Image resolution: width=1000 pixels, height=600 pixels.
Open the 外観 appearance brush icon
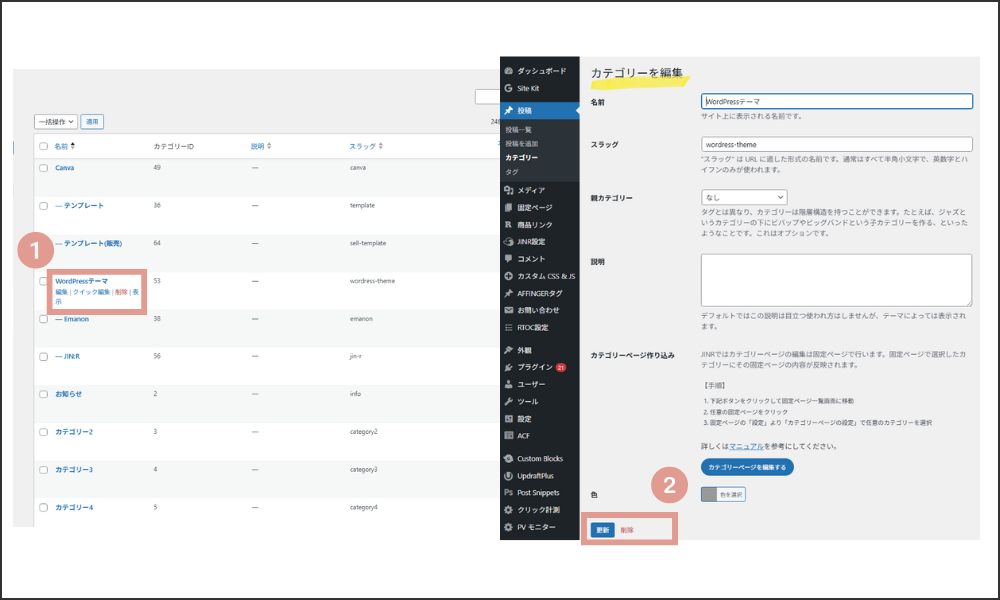point(508,350)
